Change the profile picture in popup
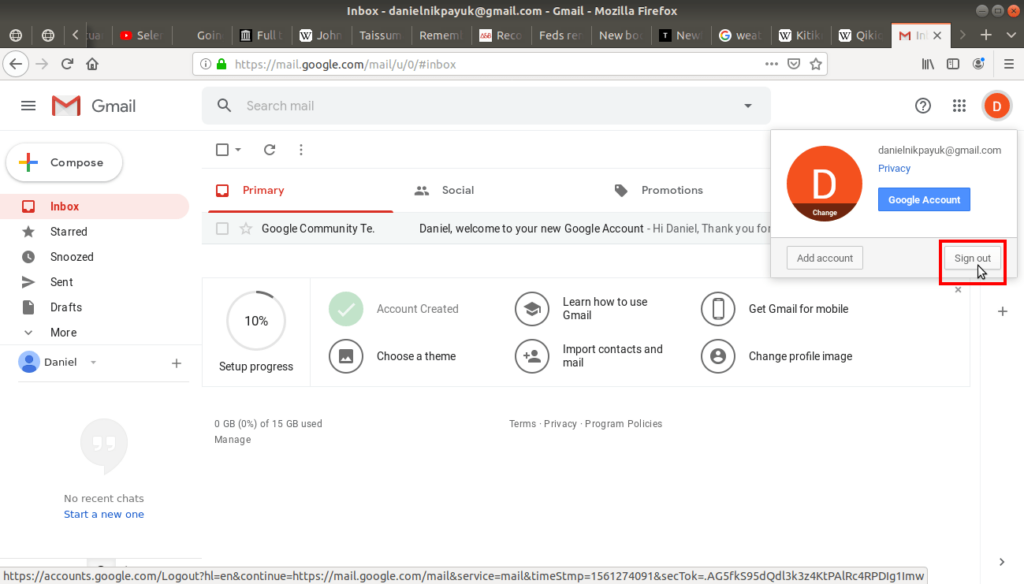This screenshot has width=1024, height=584. click(824, 212)
